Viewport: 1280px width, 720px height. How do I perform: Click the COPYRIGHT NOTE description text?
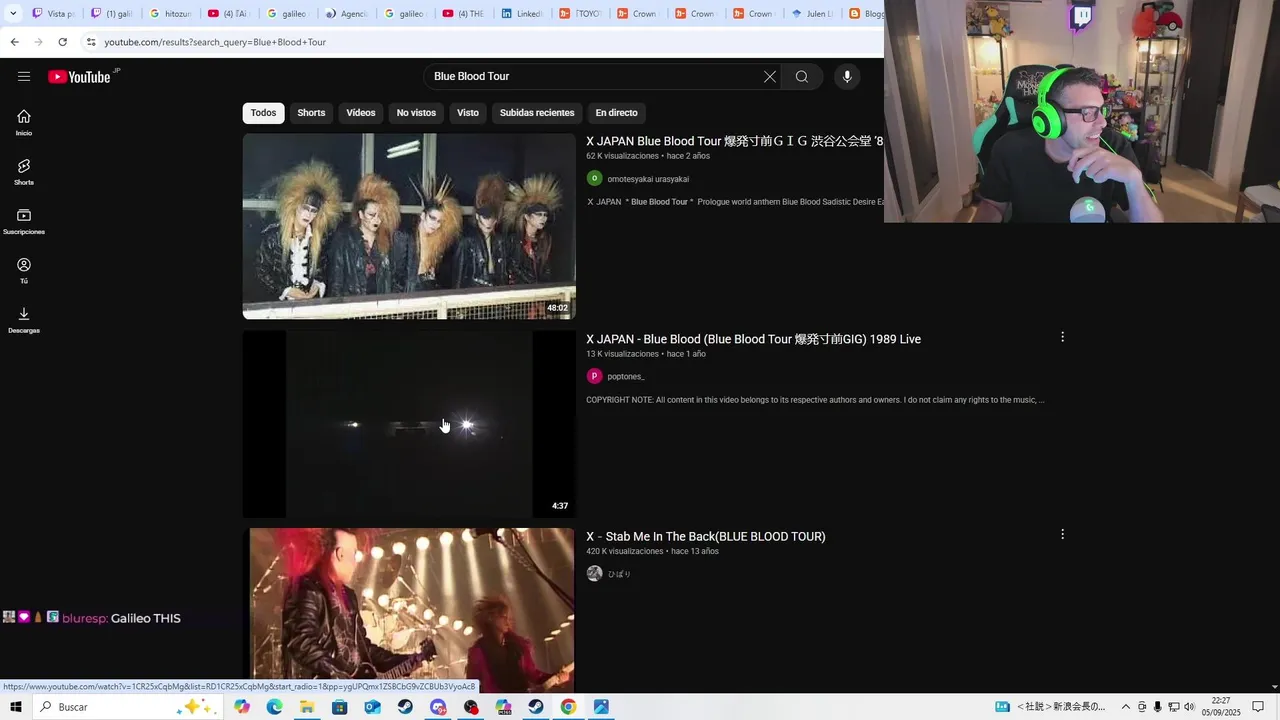click(x=815, y=400)
